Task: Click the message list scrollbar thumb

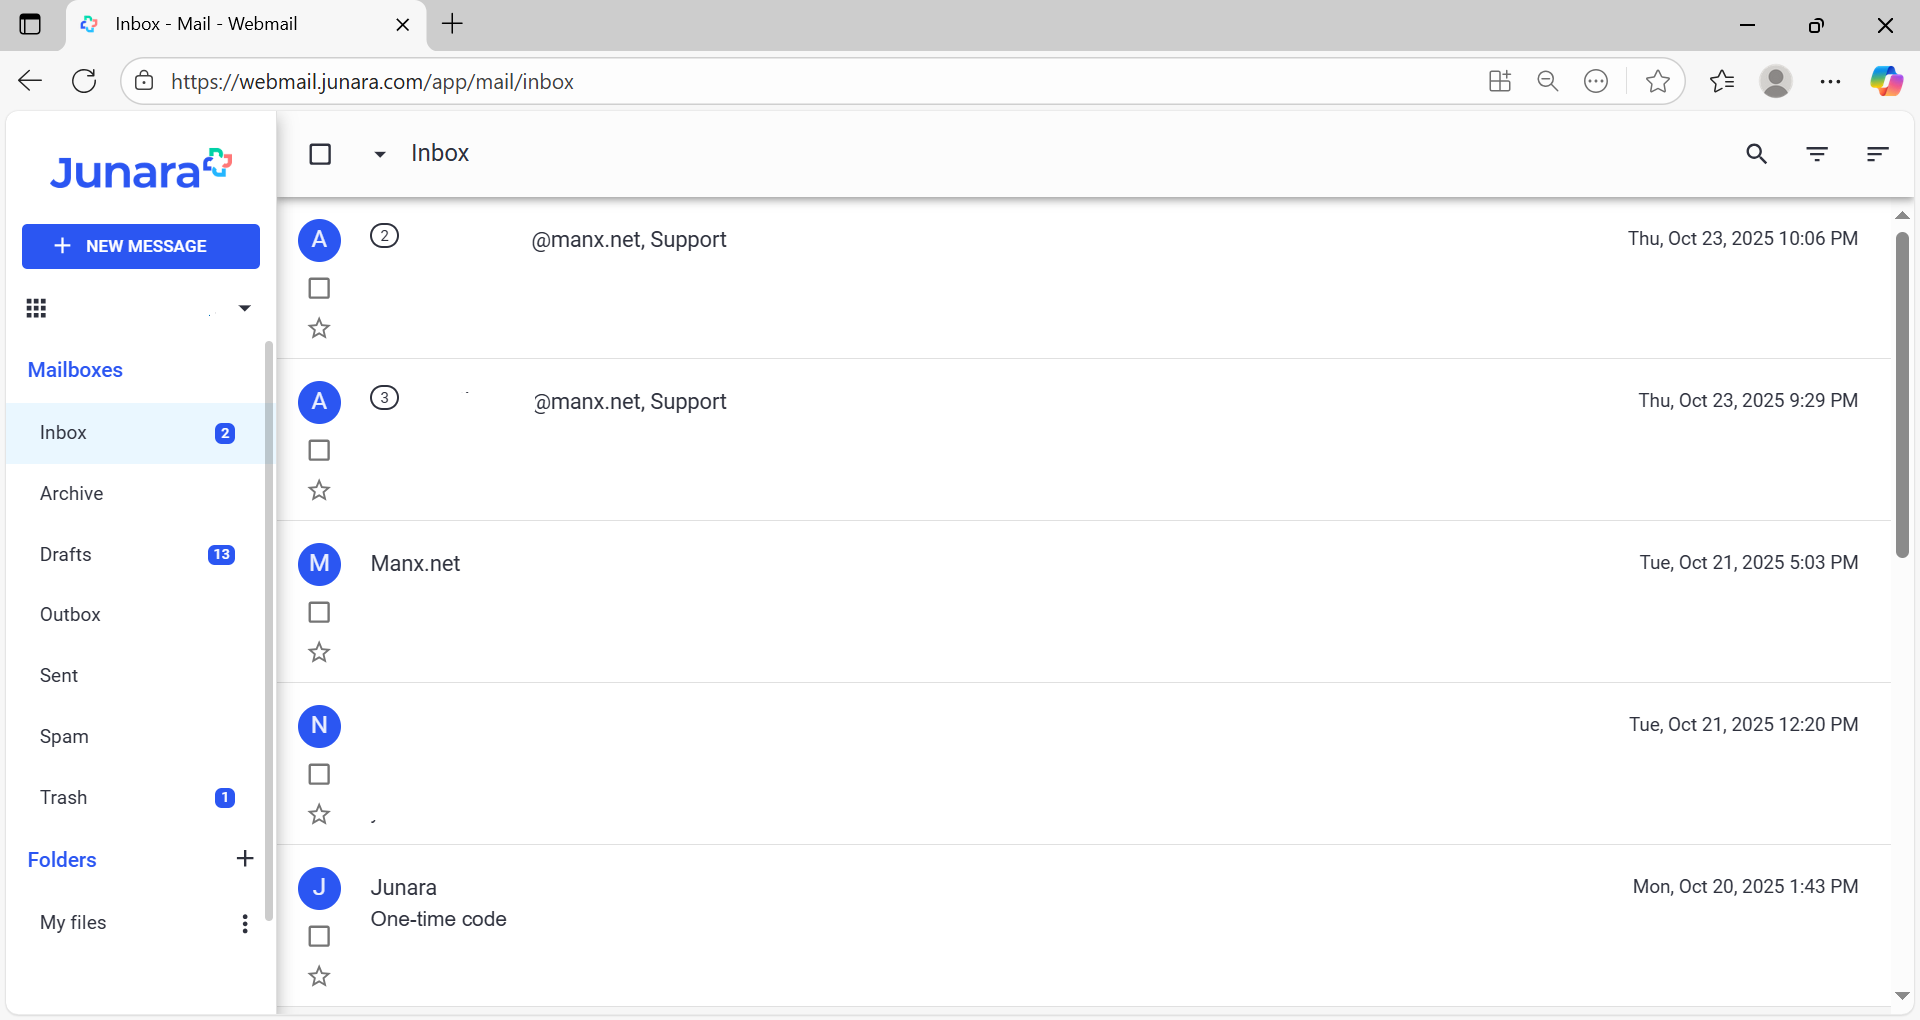Action: coord(1902,395)
